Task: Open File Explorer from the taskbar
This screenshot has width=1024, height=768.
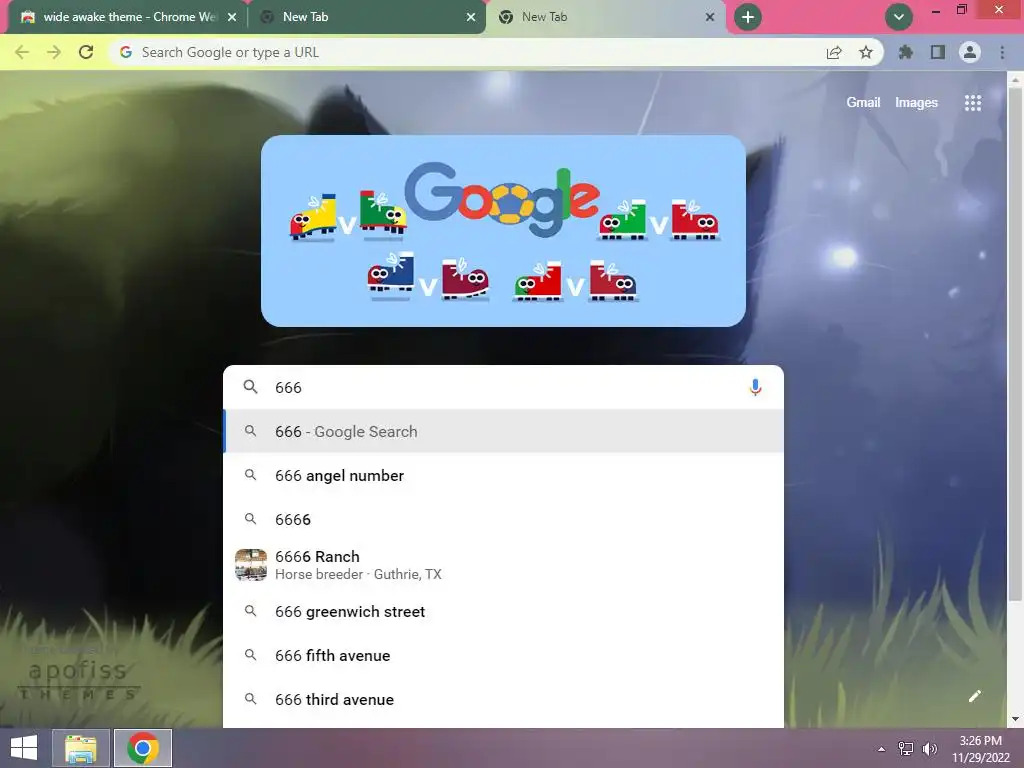Action: click(81, 748)
